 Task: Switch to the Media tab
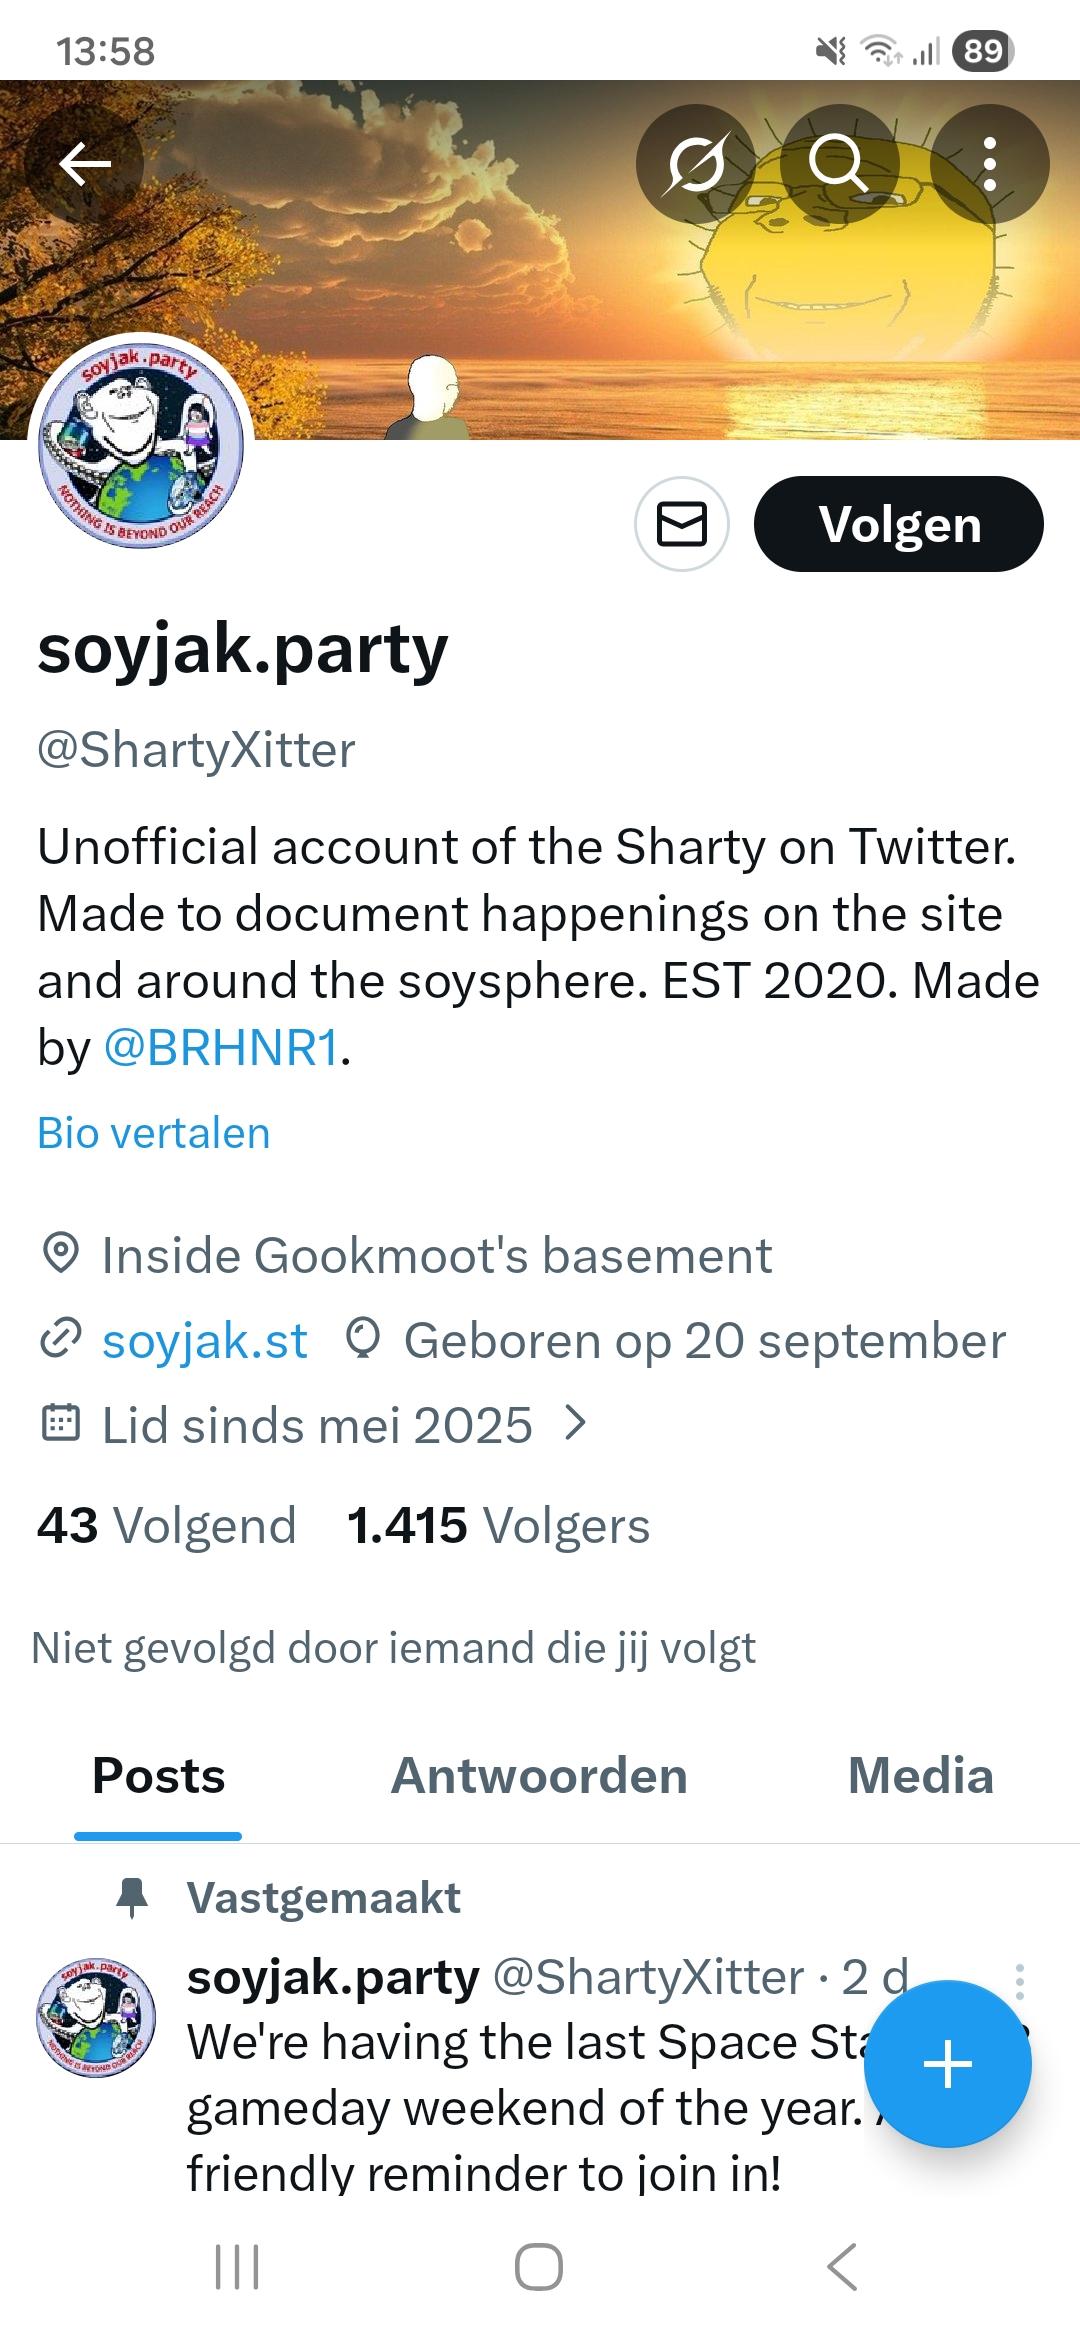(x=920, y=1776)
